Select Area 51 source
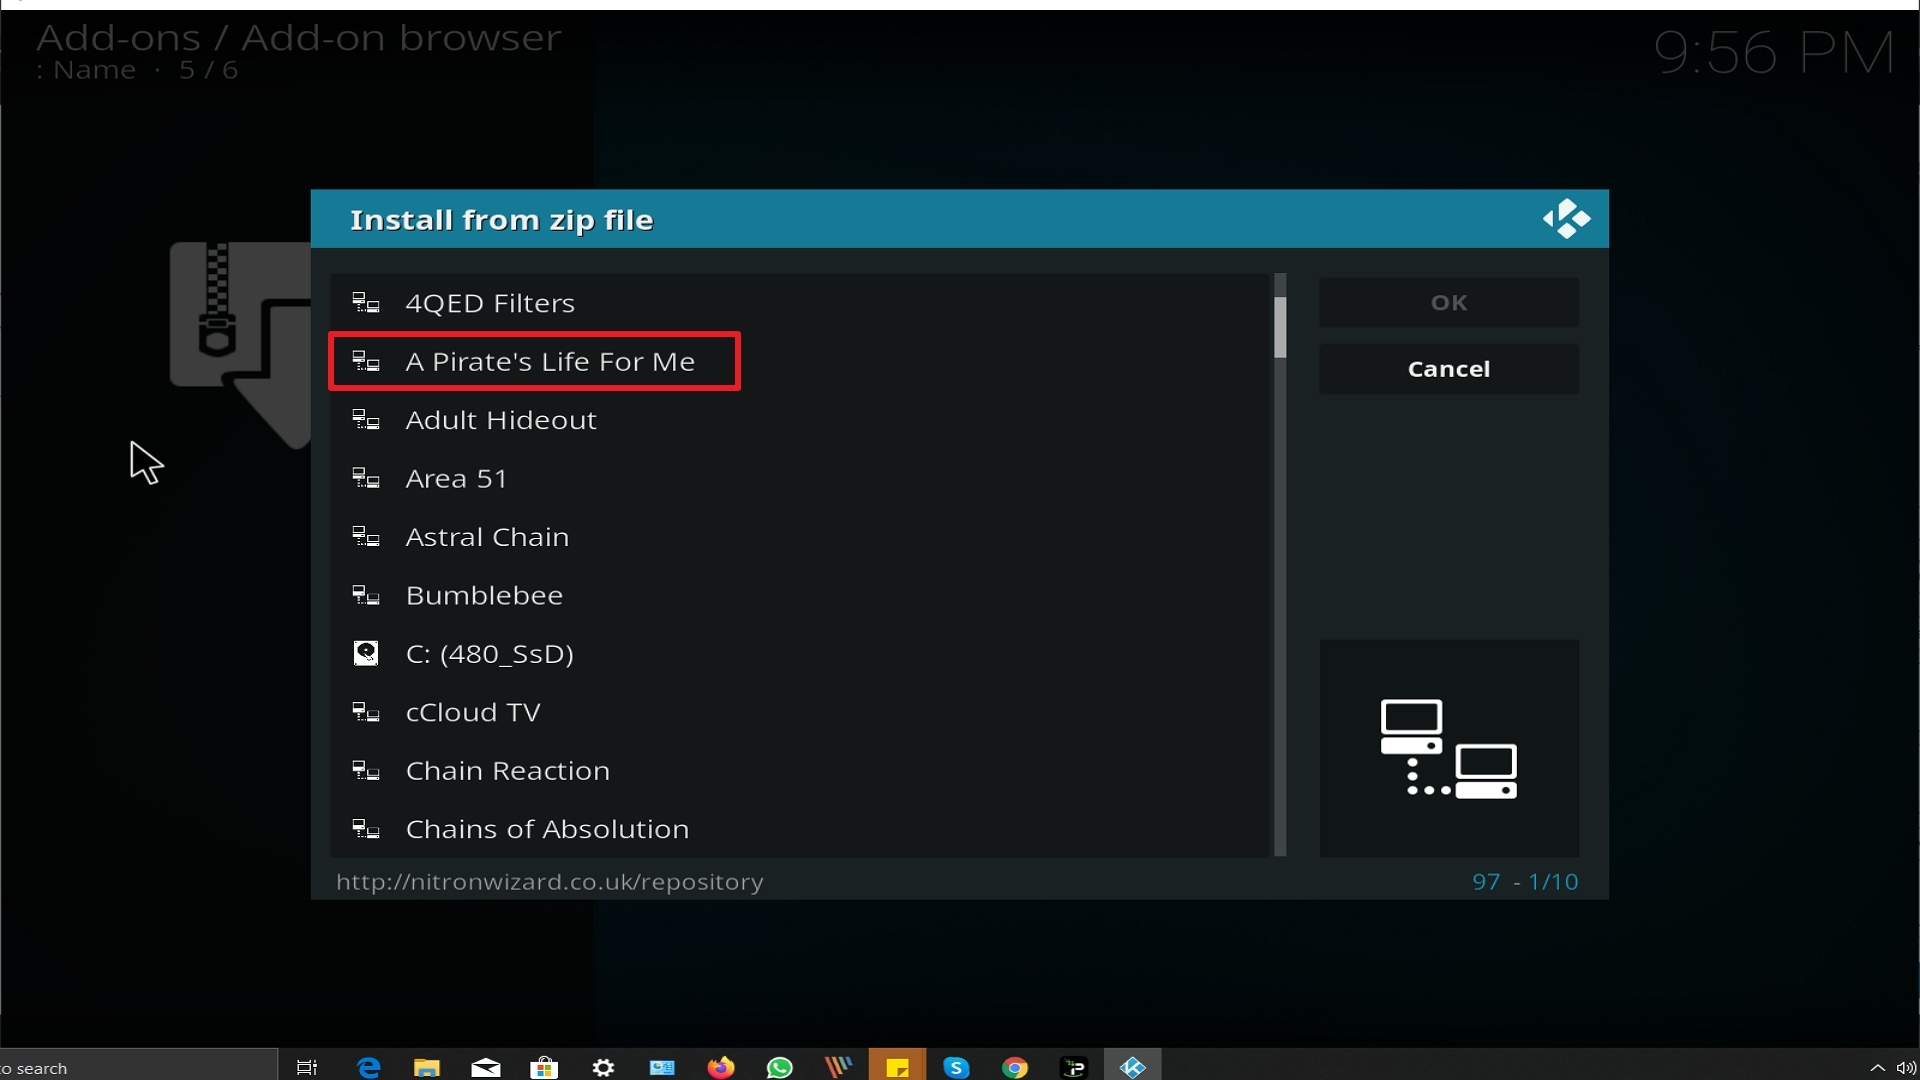 800,478
